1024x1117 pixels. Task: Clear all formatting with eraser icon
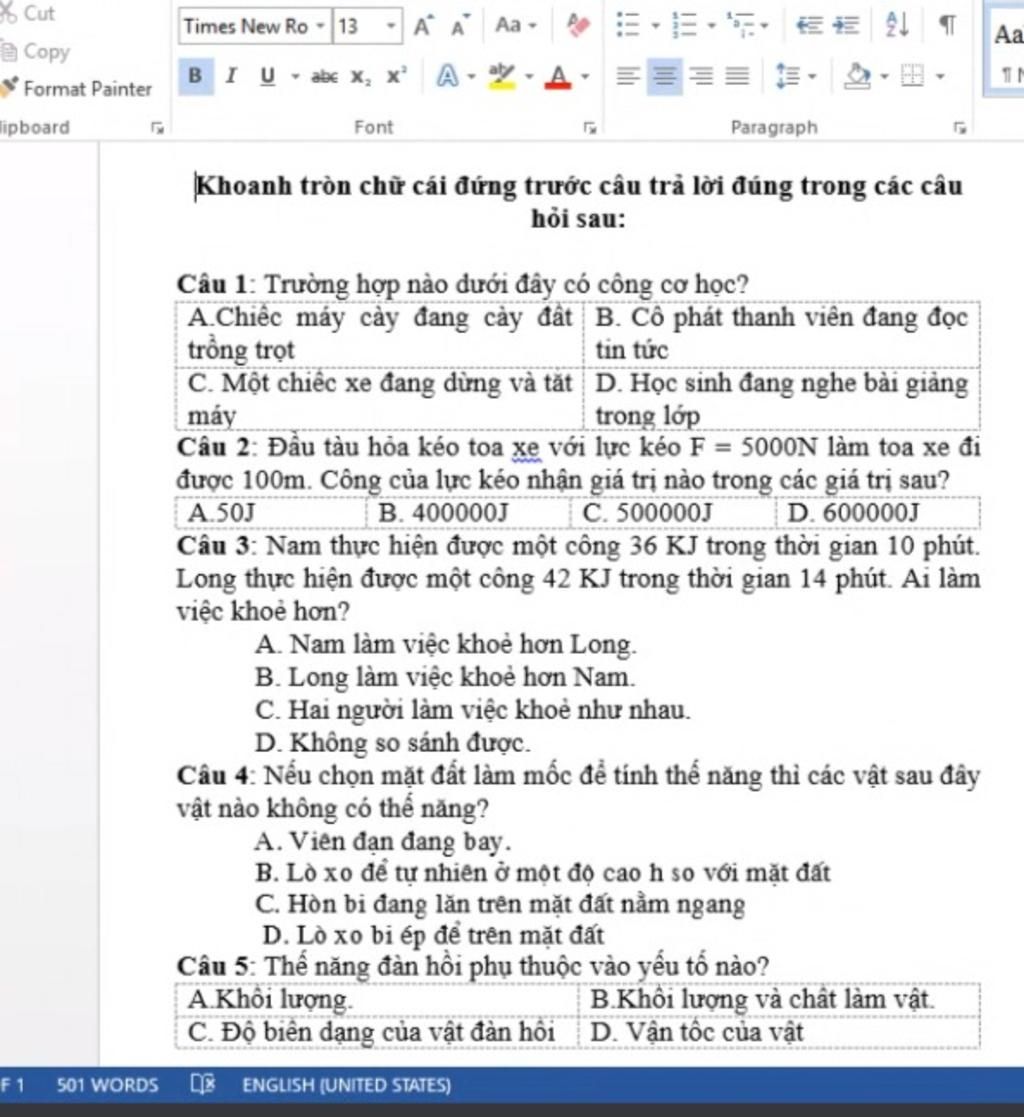point(578,26)
